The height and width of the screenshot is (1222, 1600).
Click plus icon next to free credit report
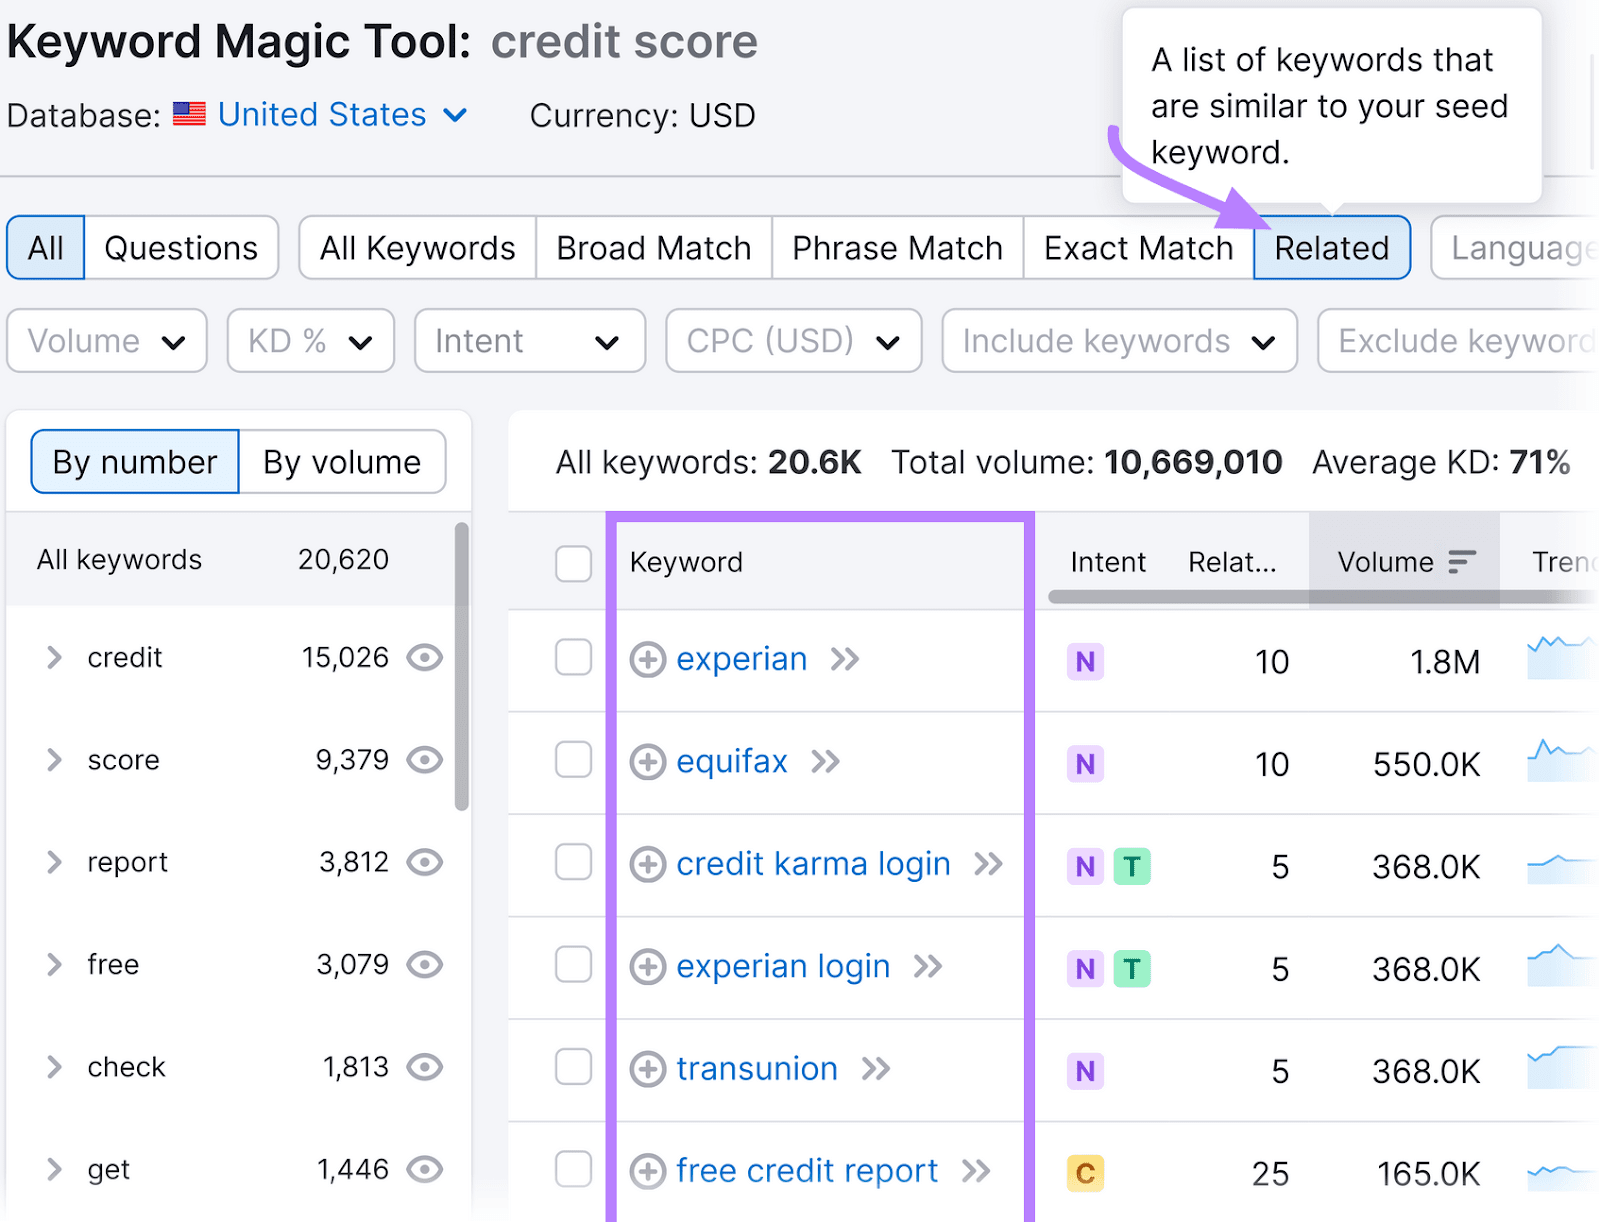tap(647, 1171)
